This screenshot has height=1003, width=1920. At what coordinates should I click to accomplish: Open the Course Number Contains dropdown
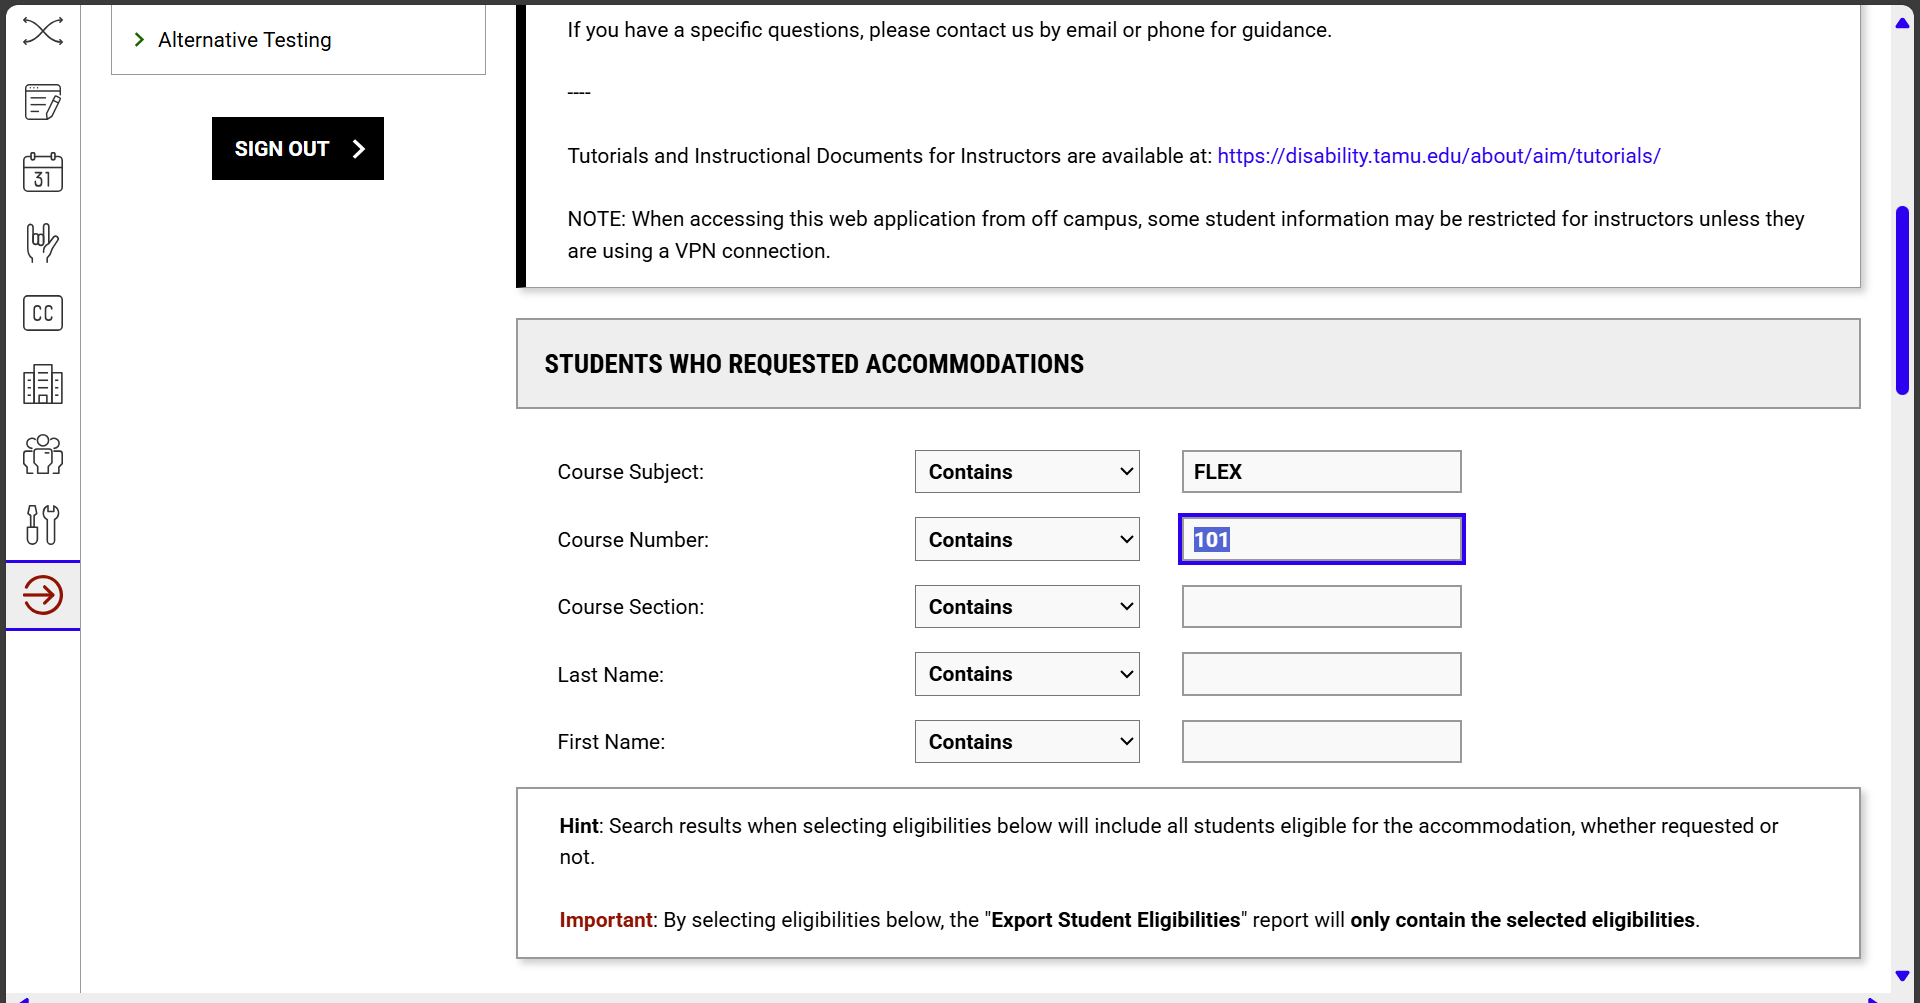tap(1026, 539)
